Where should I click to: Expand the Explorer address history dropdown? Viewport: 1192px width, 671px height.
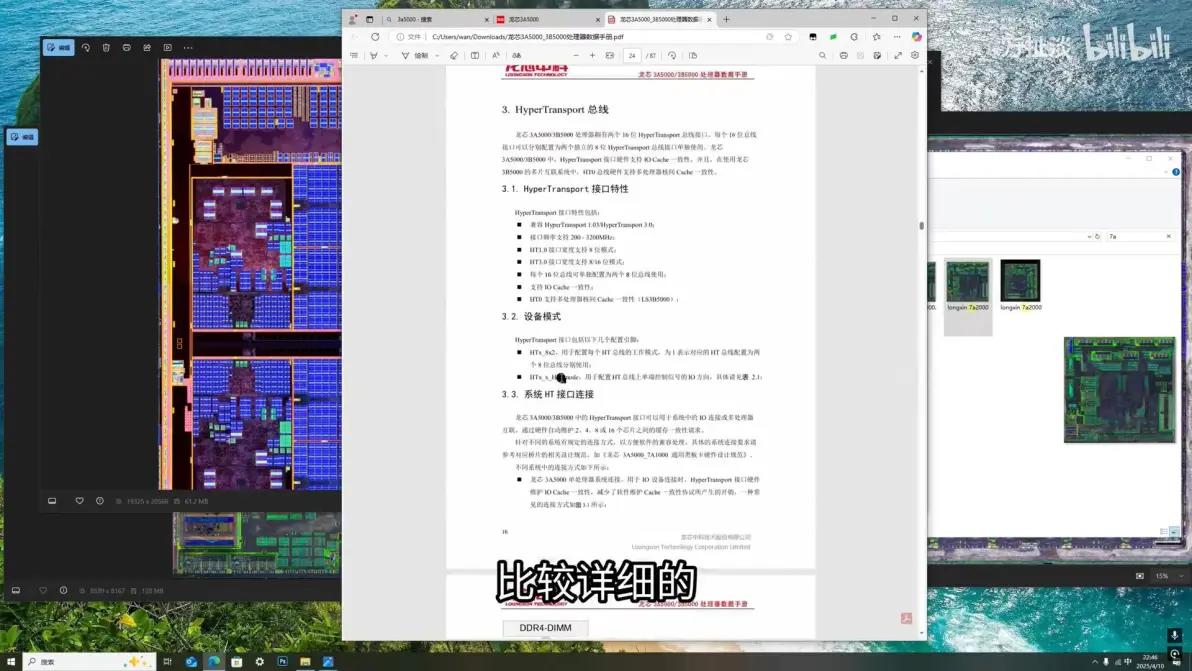pyautogui.click(x=1089, y=236)
